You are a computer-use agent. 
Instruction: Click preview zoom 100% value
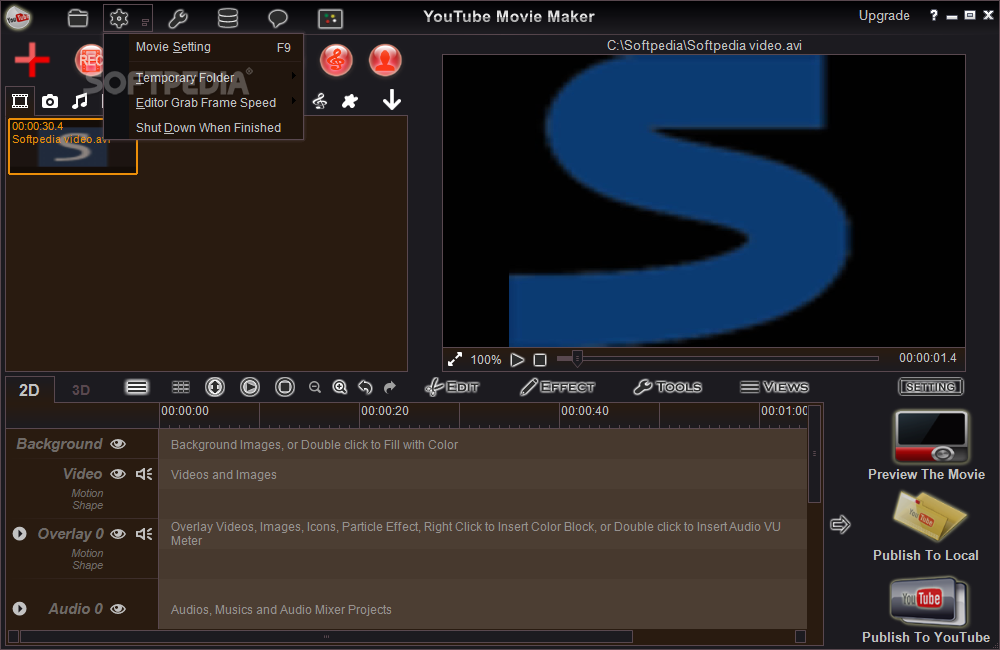coord(485,360)
